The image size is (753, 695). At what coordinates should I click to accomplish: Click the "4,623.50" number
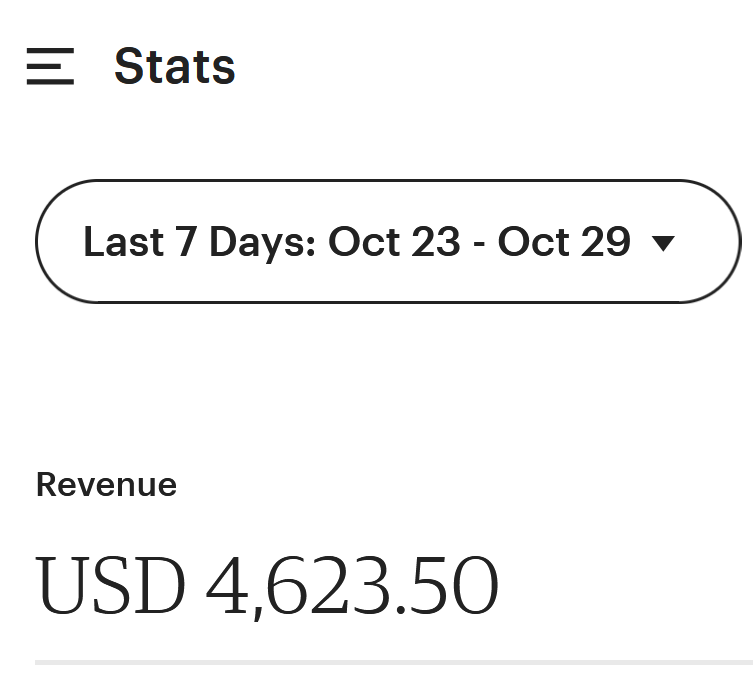point(352,586)
